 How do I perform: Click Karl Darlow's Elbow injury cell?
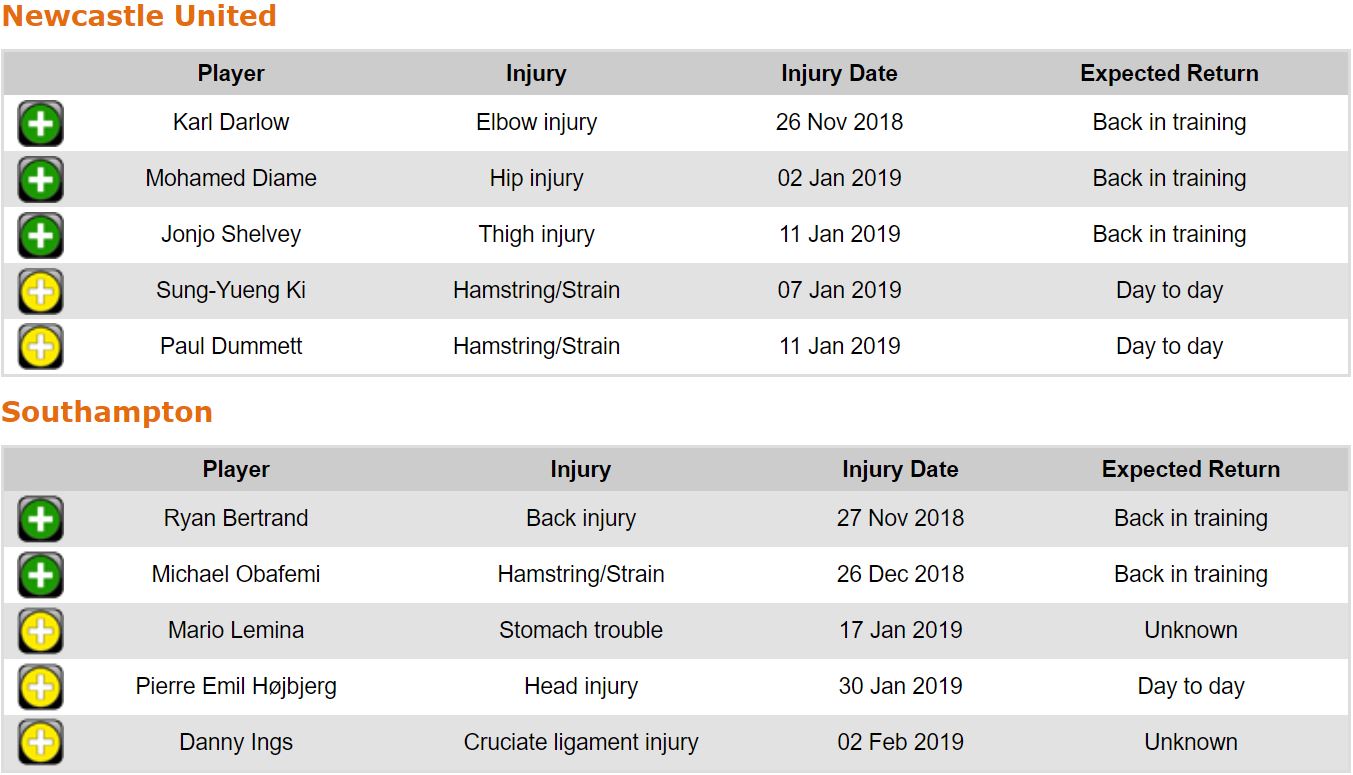(536, 122)
